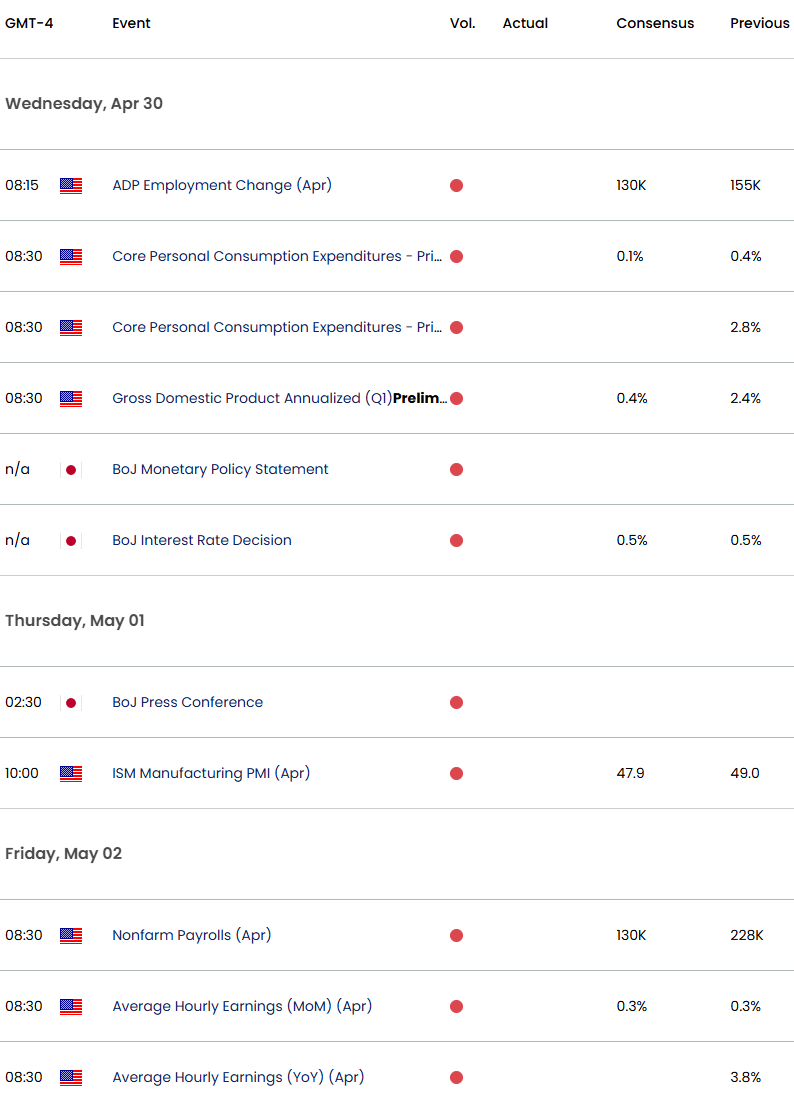Click the volatility dot for ADP Employment Change
Image resolution: width=794 pixels, height=1100 pixels.
(x=456, y=185)
